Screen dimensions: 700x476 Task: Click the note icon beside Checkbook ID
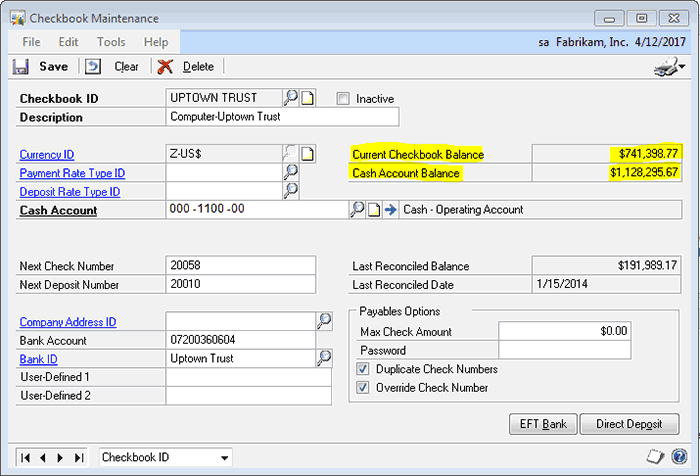tap(307, 98)
